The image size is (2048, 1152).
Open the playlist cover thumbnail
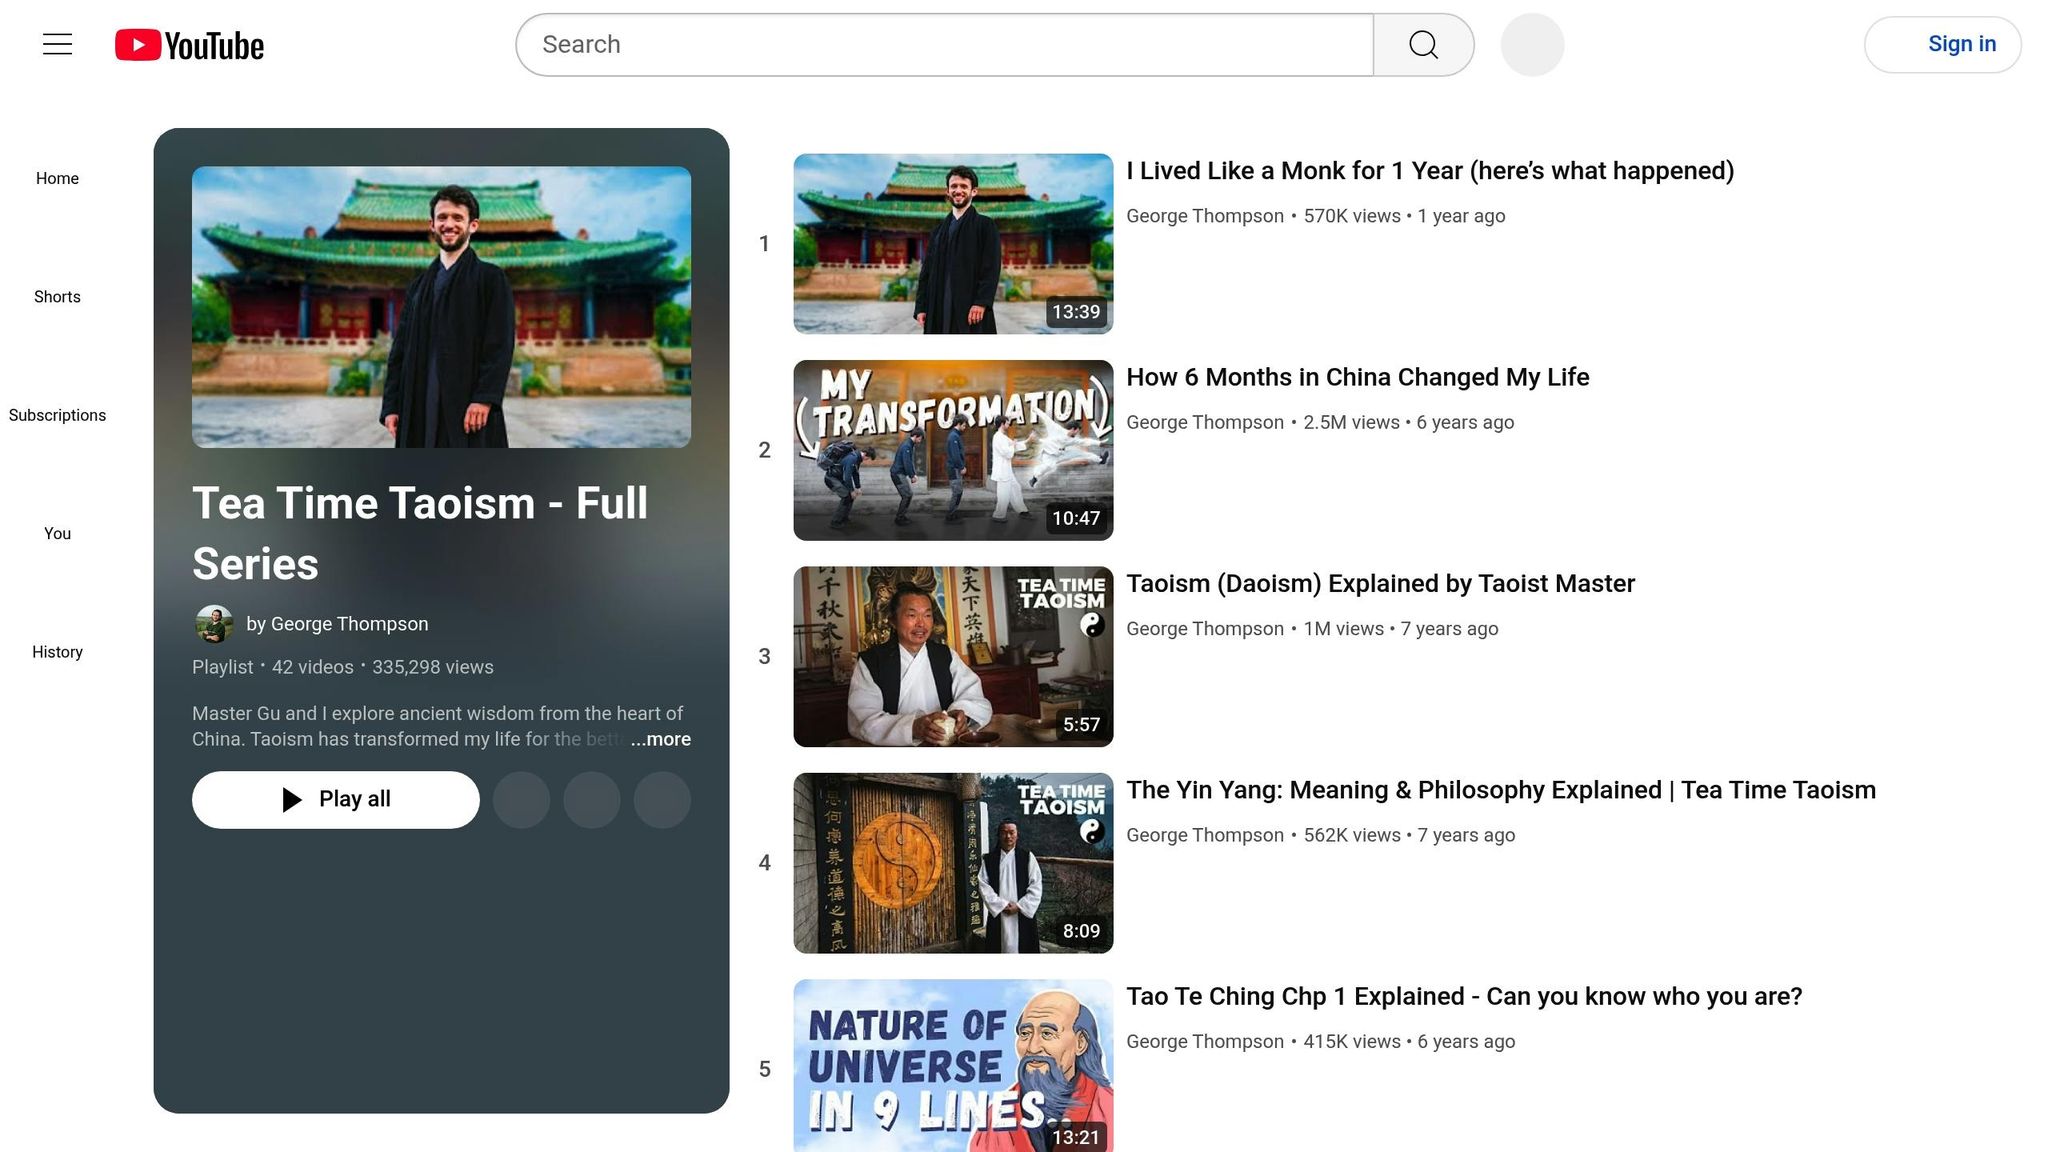tap(441, 307)
